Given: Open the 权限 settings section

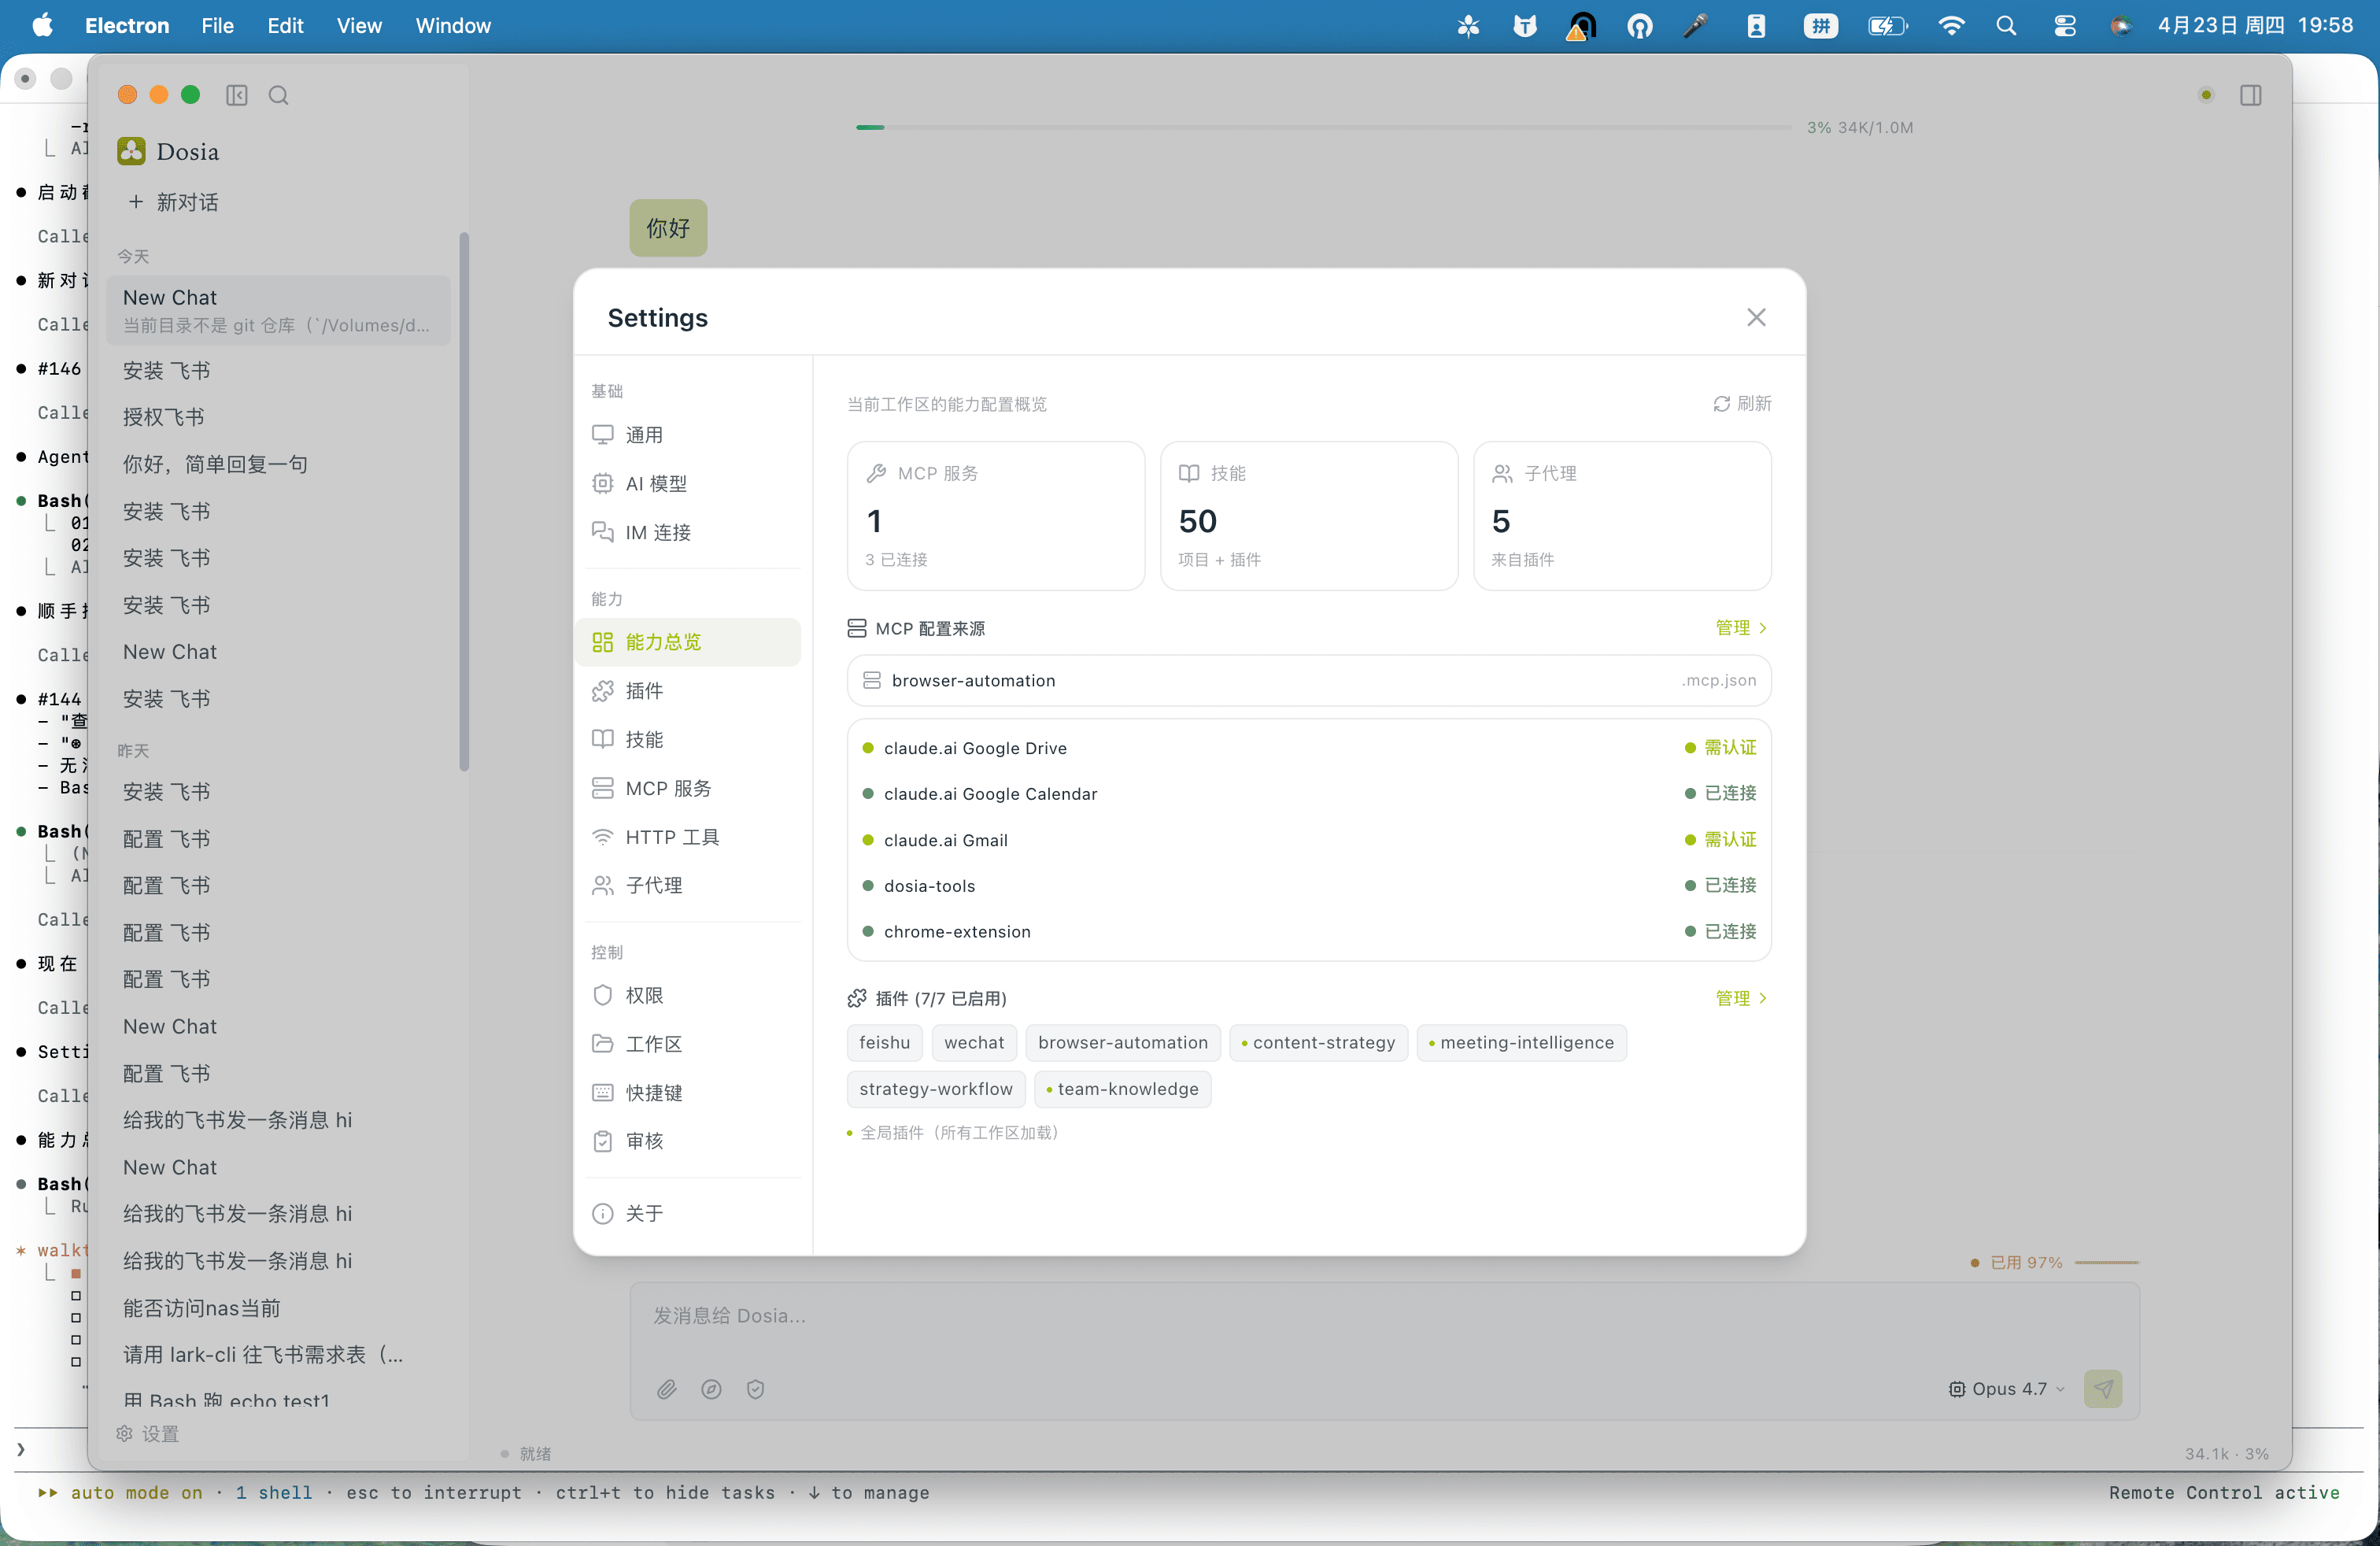Looking at the screenshot, I should pyautogui.click(x=689, y=995).
